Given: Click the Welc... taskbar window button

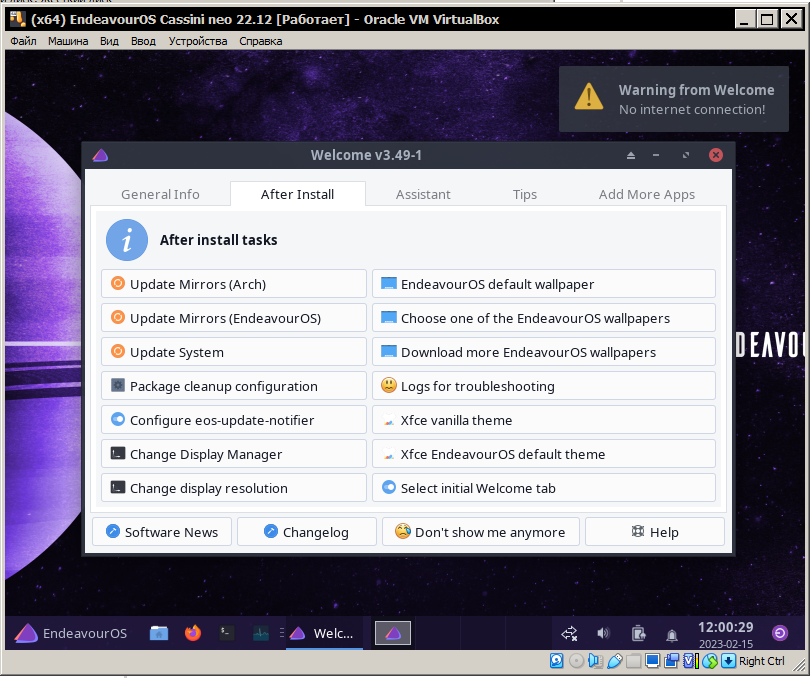Looking at the screenshot, I should pyautogui.click(x=324, y=633).
